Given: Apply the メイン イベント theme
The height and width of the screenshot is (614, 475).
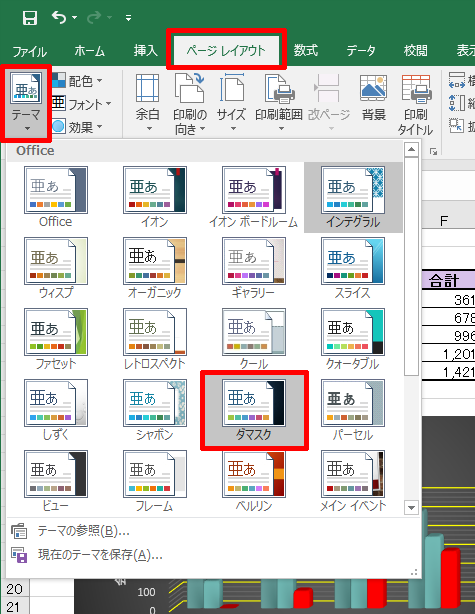Looking at the screenshot, I should tap(353, 481).
